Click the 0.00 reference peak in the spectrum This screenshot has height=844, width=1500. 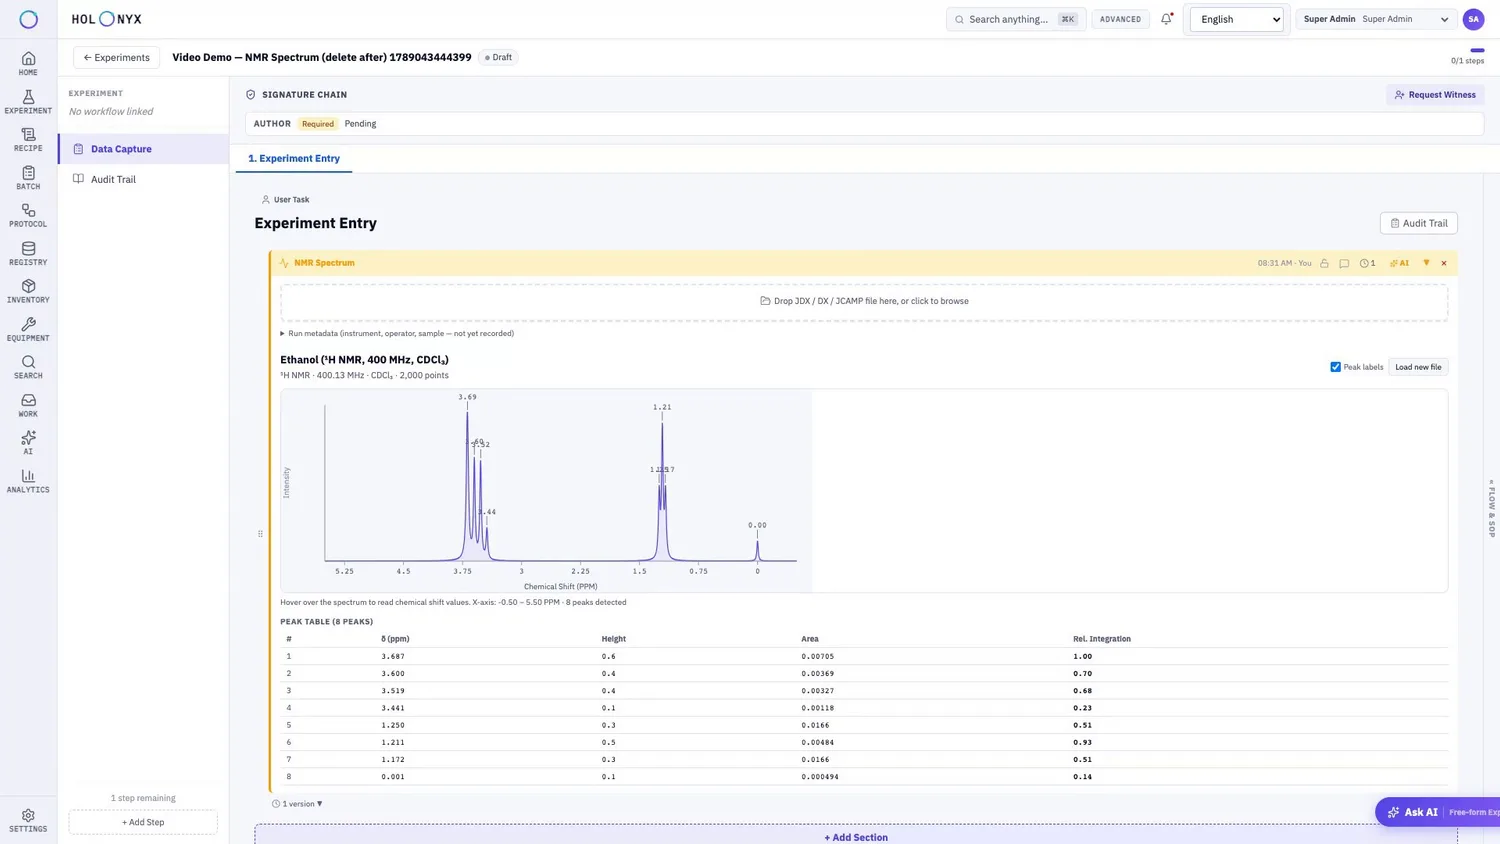pyautogui.click(x=757, y=525)
